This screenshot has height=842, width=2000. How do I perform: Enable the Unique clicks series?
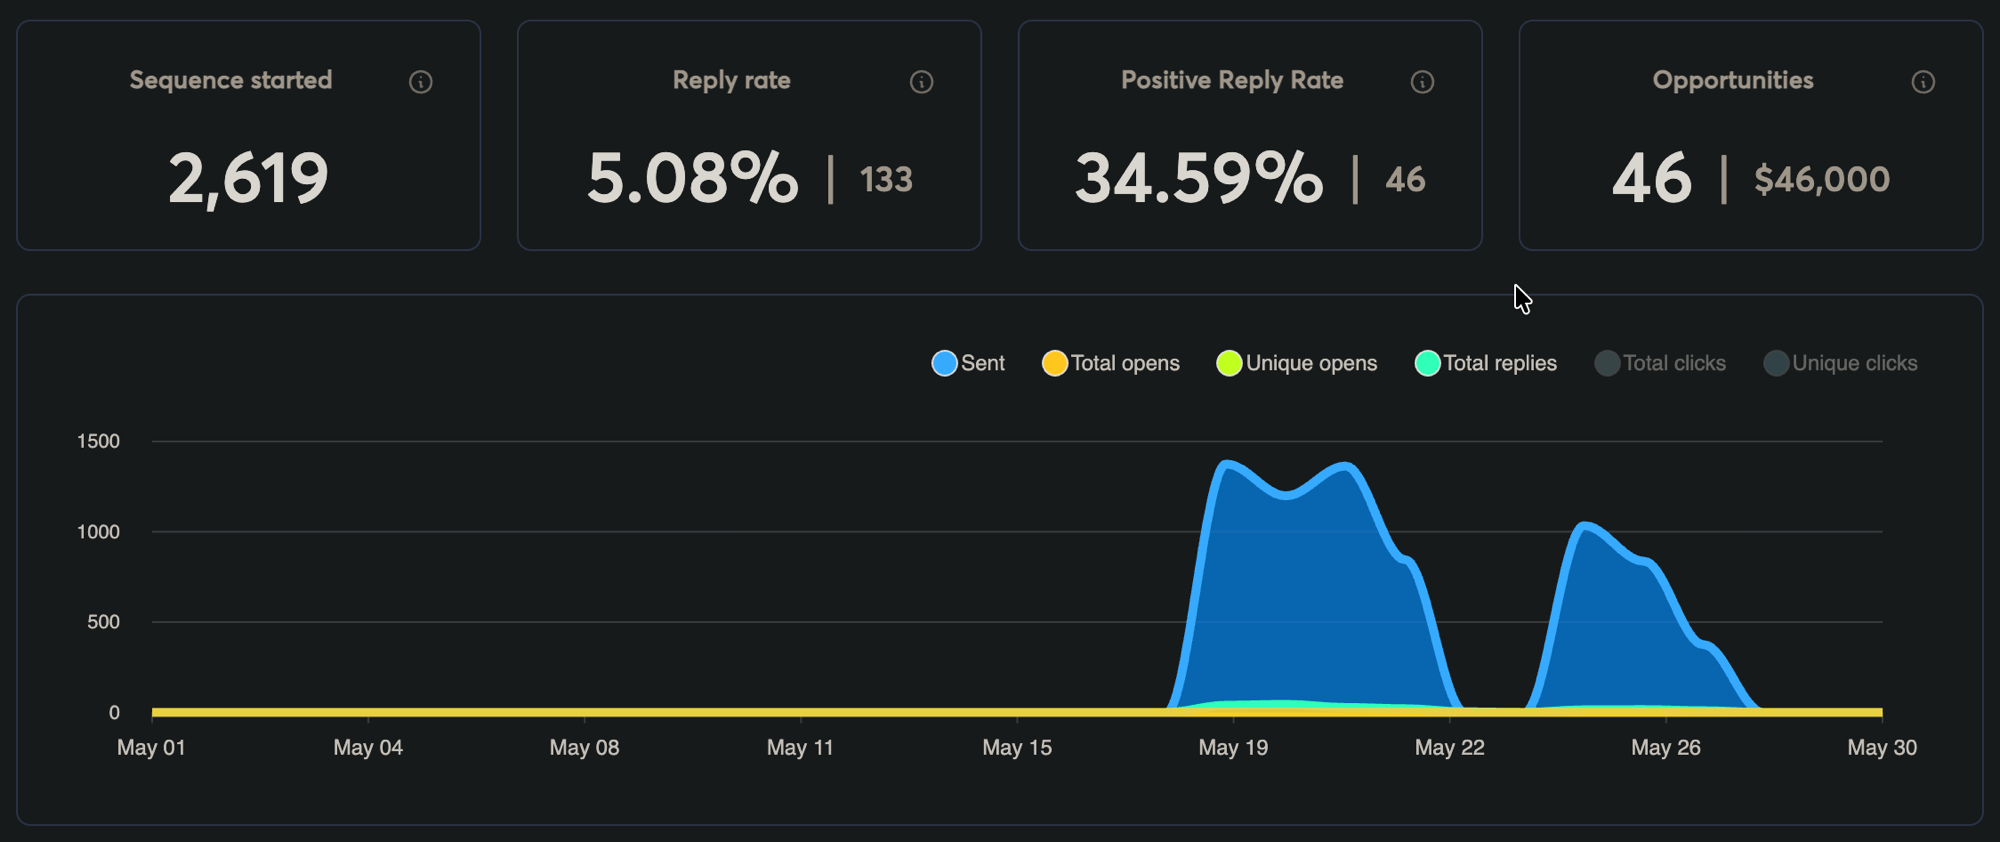pos(1841,363)
